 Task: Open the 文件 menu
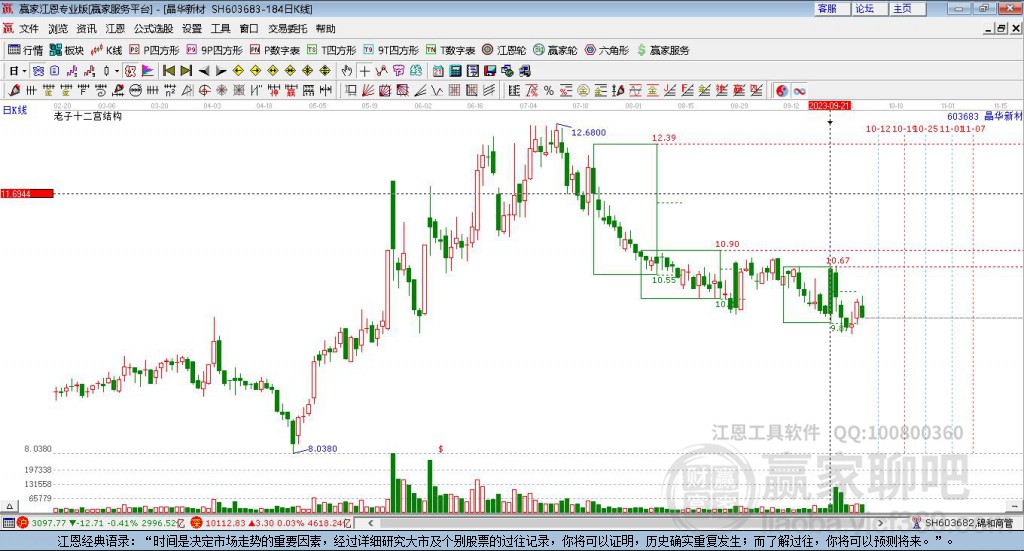(x=29, y=29)
